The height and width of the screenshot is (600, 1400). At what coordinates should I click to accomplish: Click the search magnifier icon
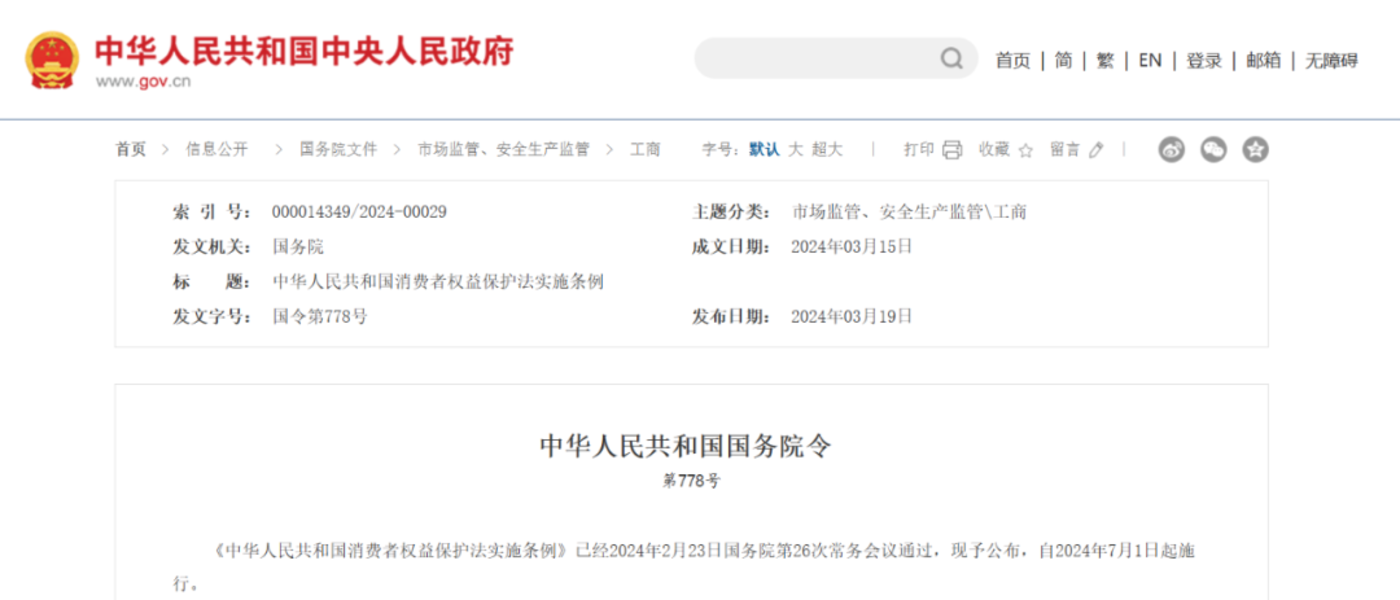tap(951, 59)
